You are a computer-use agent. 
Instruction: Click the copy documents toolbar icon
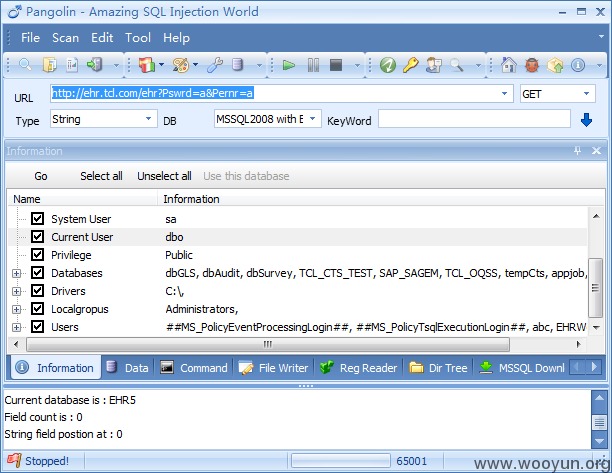coord(49,65)
